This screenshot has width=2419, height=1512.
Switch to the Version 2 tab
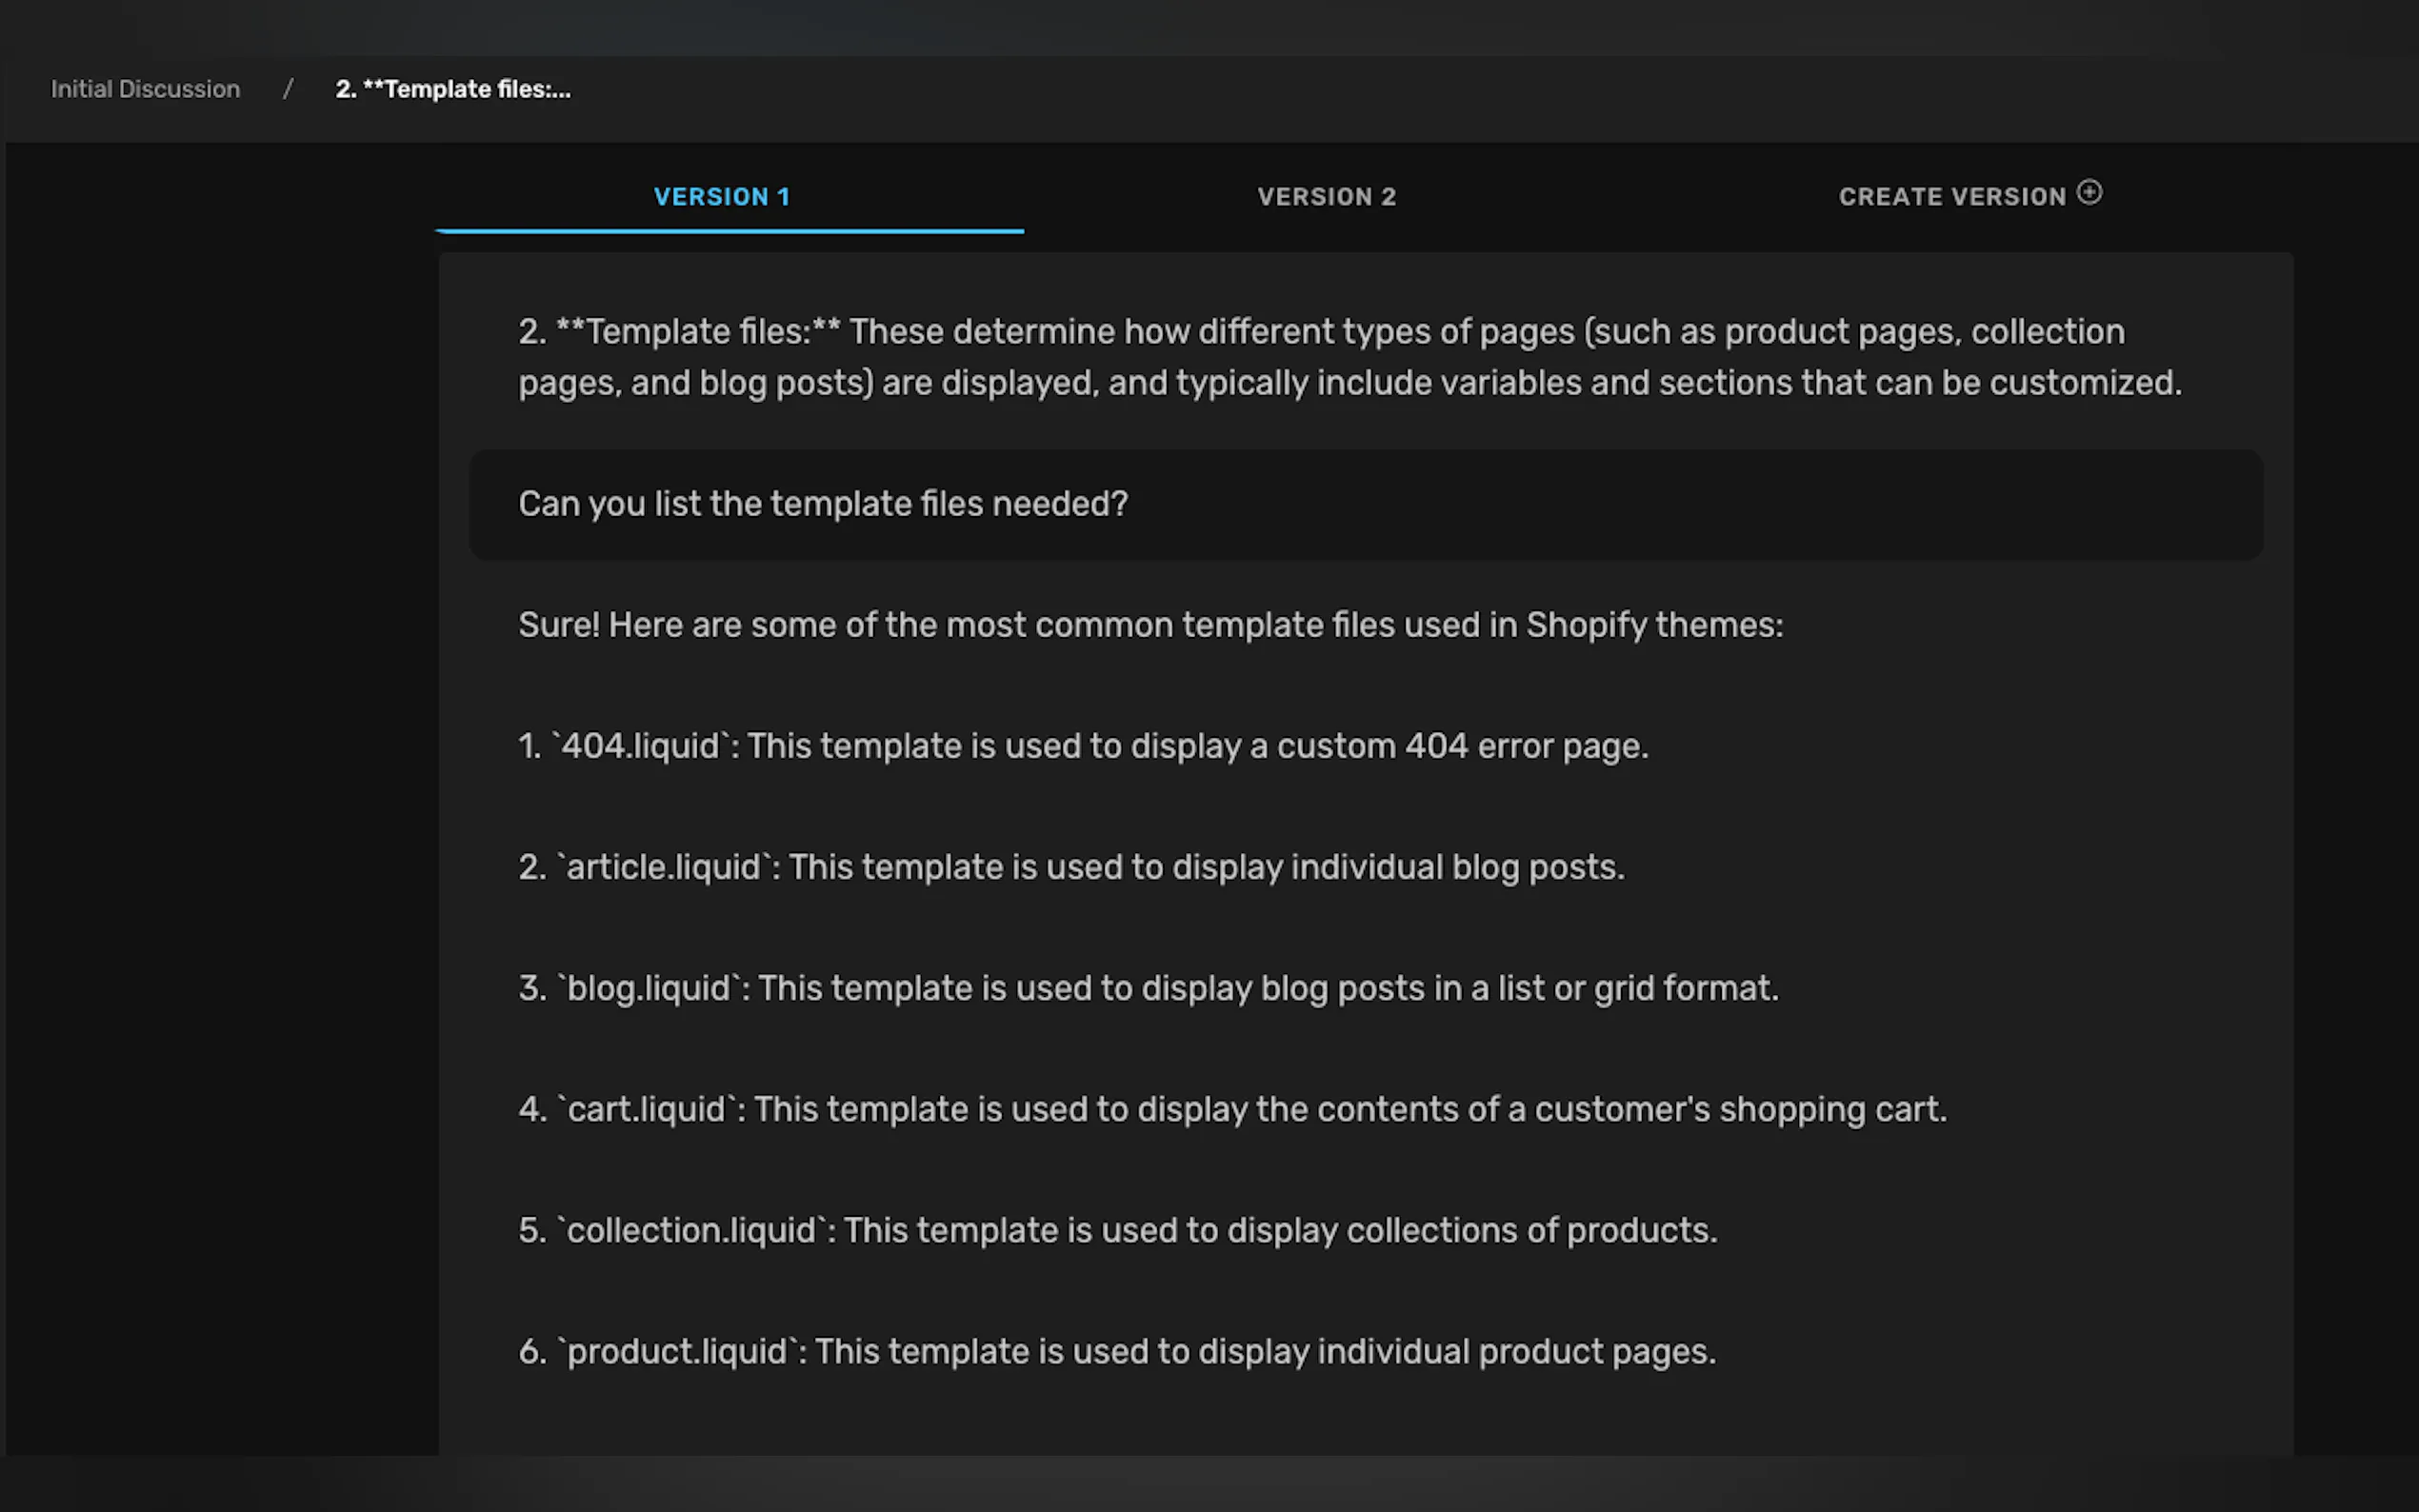[1326, 197]
